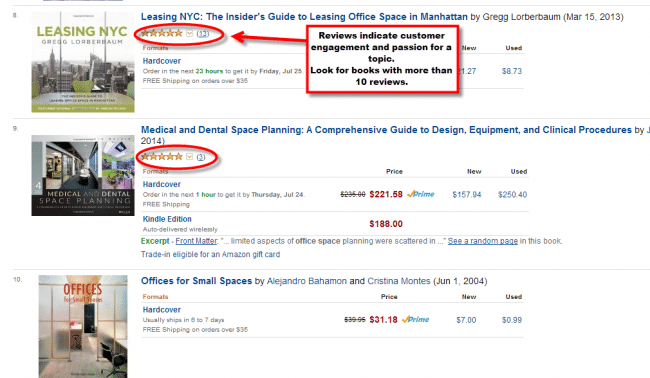Expand rating dropdown arrow for Leasing NYC

point(189,34)
